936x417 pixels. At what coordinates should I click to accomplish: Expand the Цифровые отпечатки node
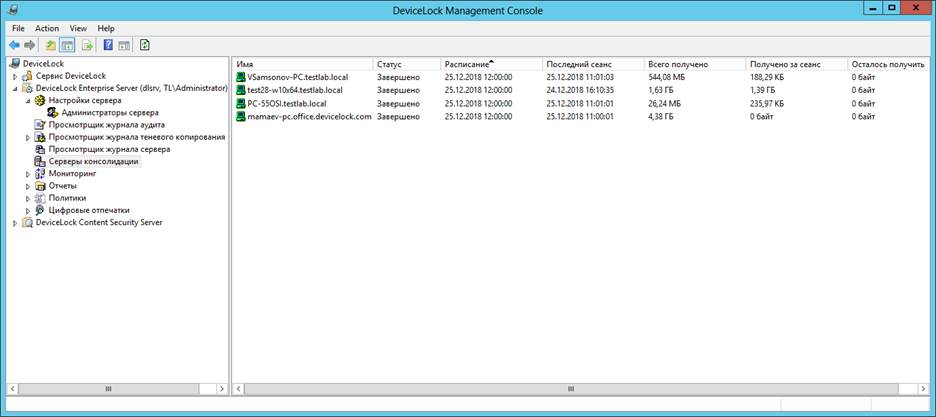pos(28,211)
